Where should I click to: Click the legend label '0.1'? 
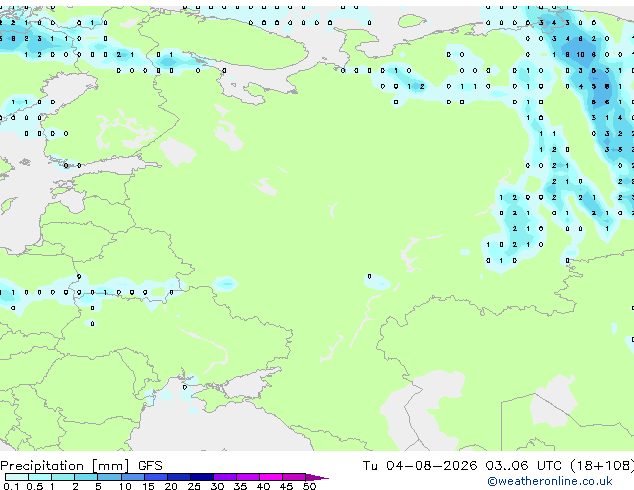[11, 486]
